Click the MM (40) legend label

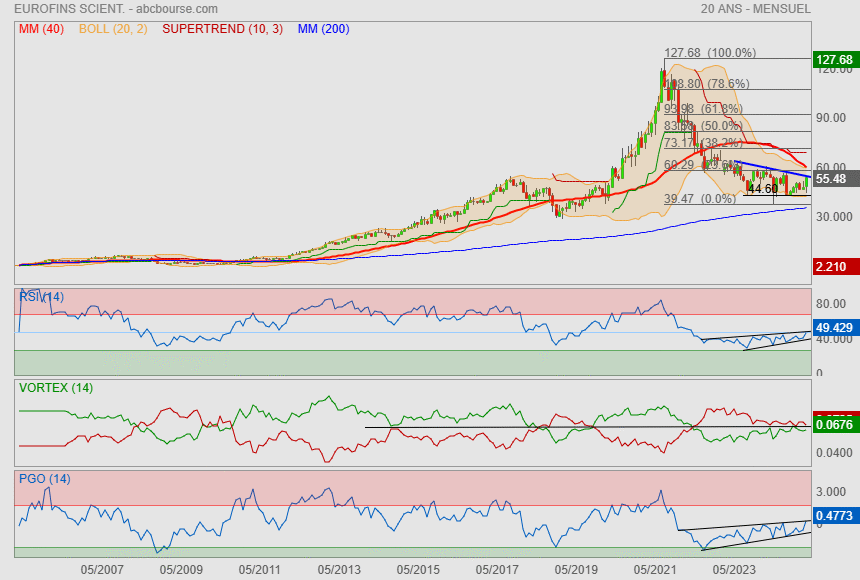tap(41, 29)
